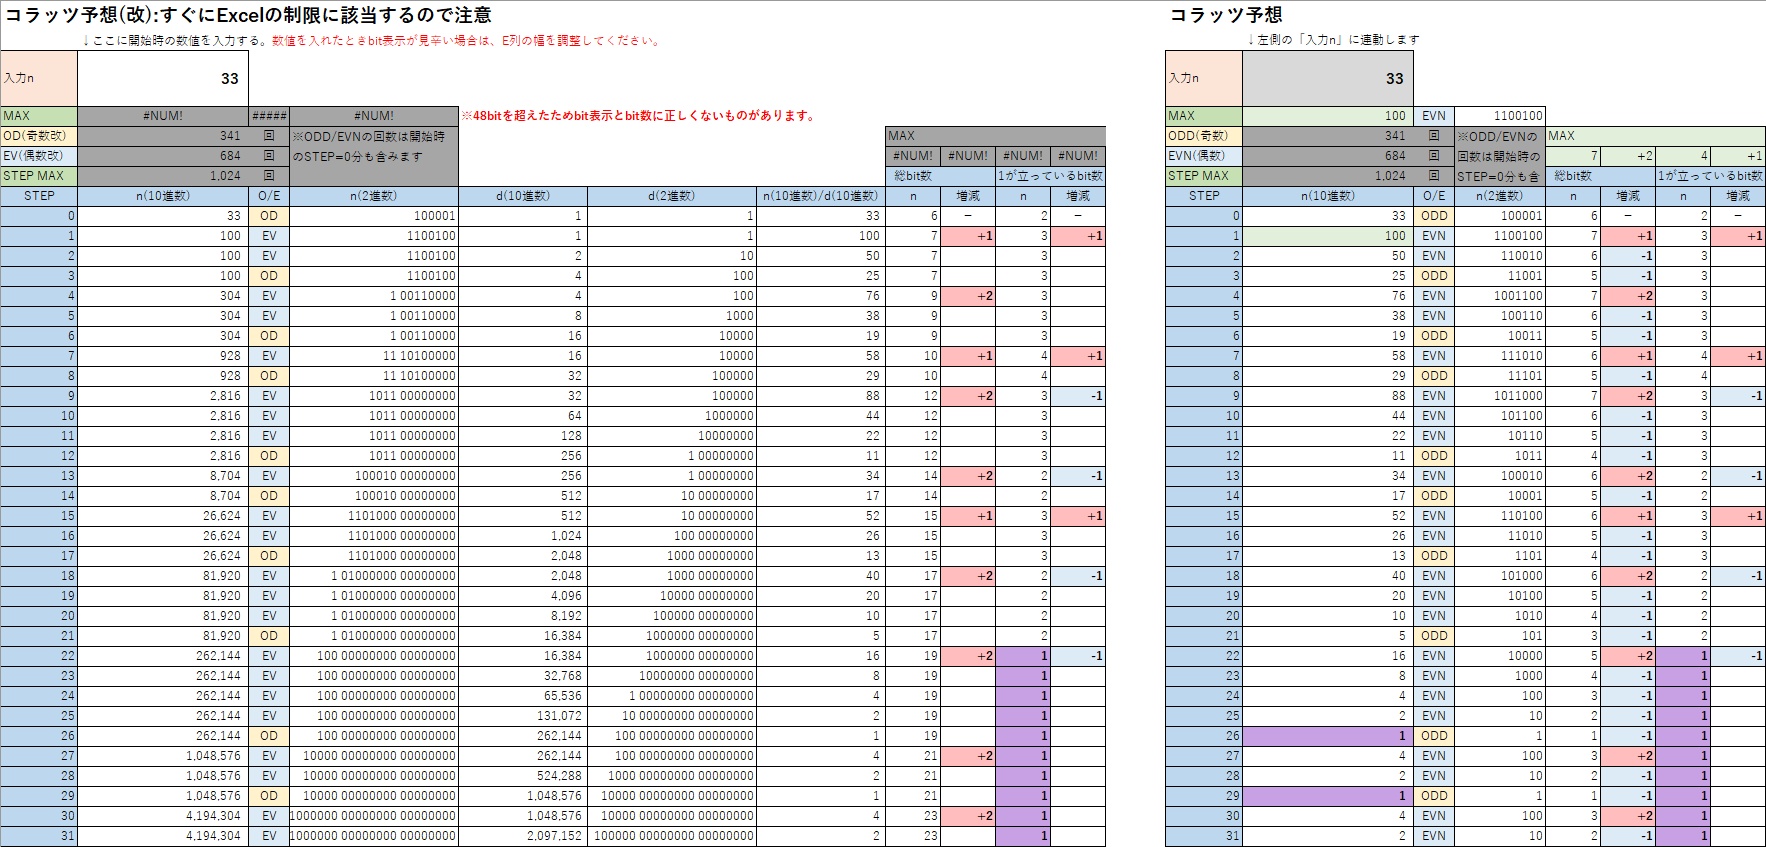Click the instruction text starting ↓ここに開始時の数値を入力する
The width and height of the screenshot is (1766, 847).
372,41
